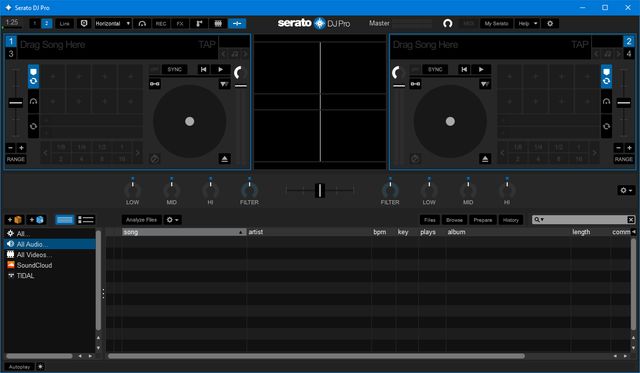Click TAP tempo on deck 1

tap(207, 44)
